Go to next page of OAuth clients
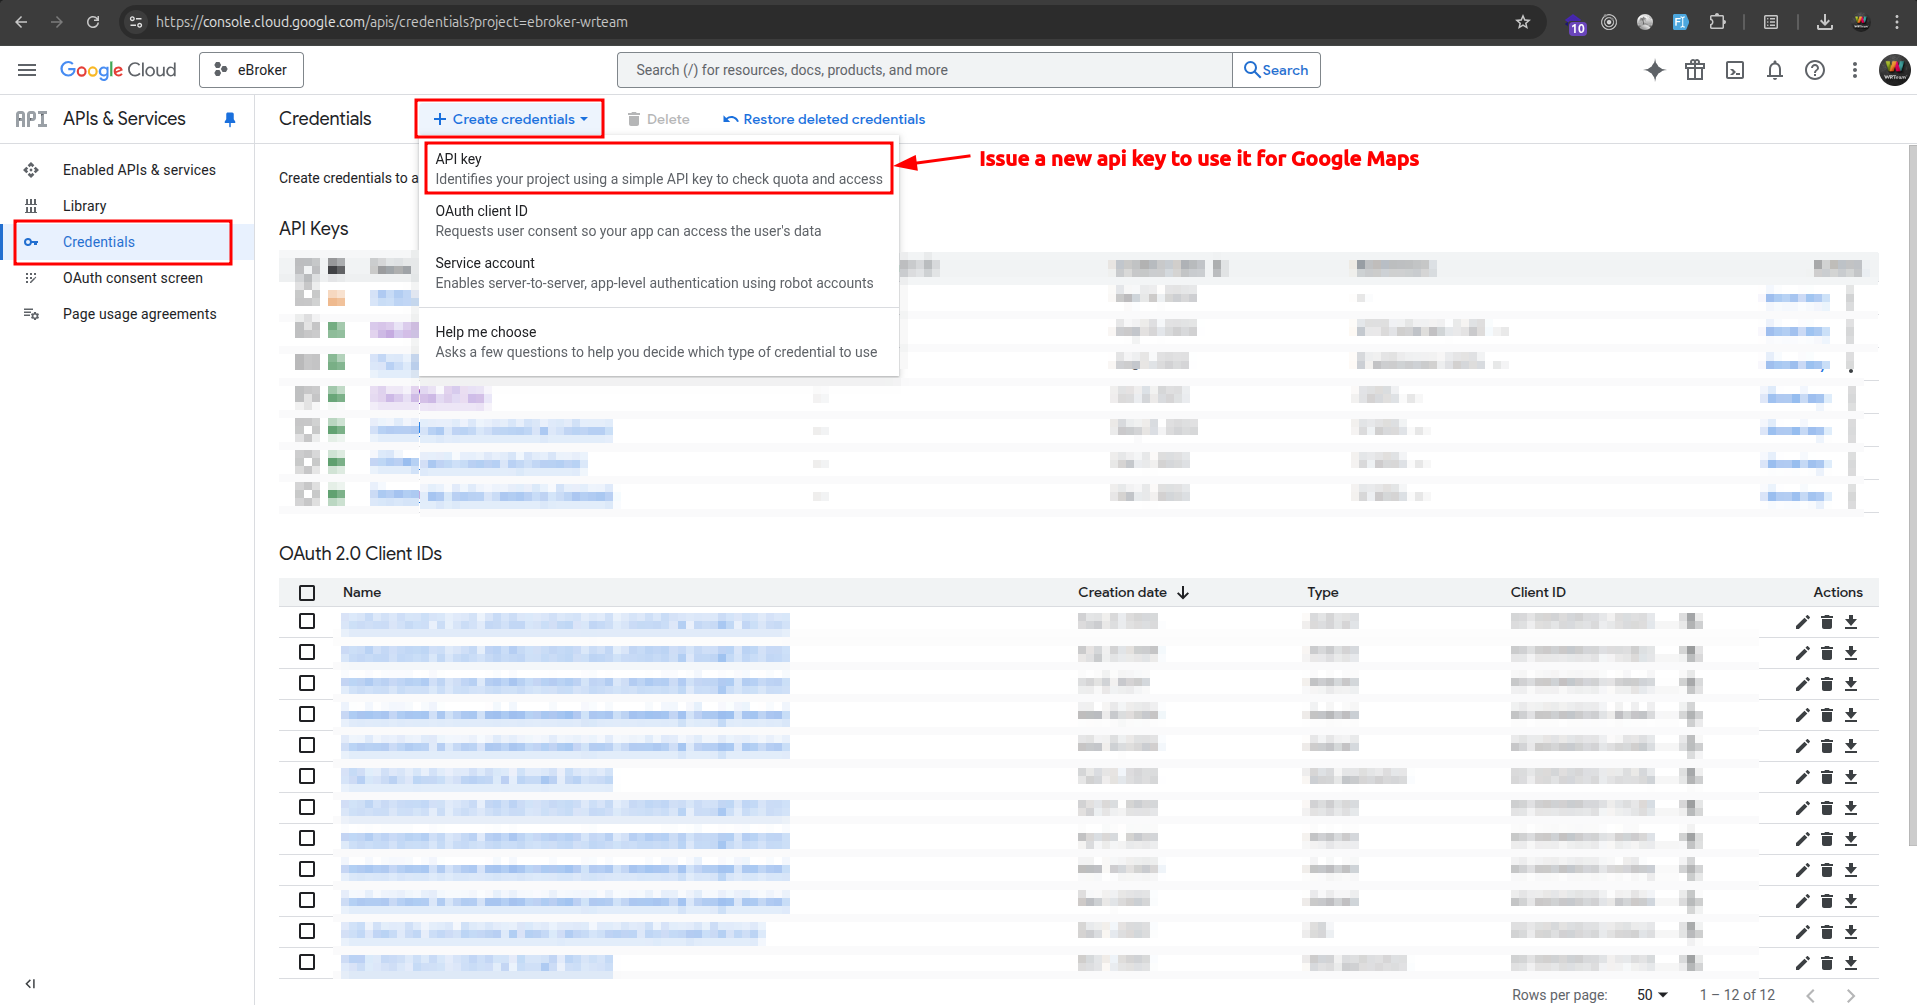Image resolution: width=1917 pixels, height=1005 pixels. (x=1851, y=995)
